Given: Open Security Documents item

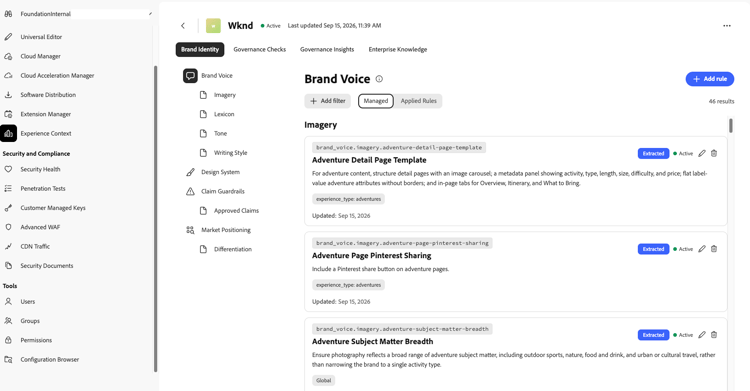Looking at the screenshot, I should [x=46, y=266].
